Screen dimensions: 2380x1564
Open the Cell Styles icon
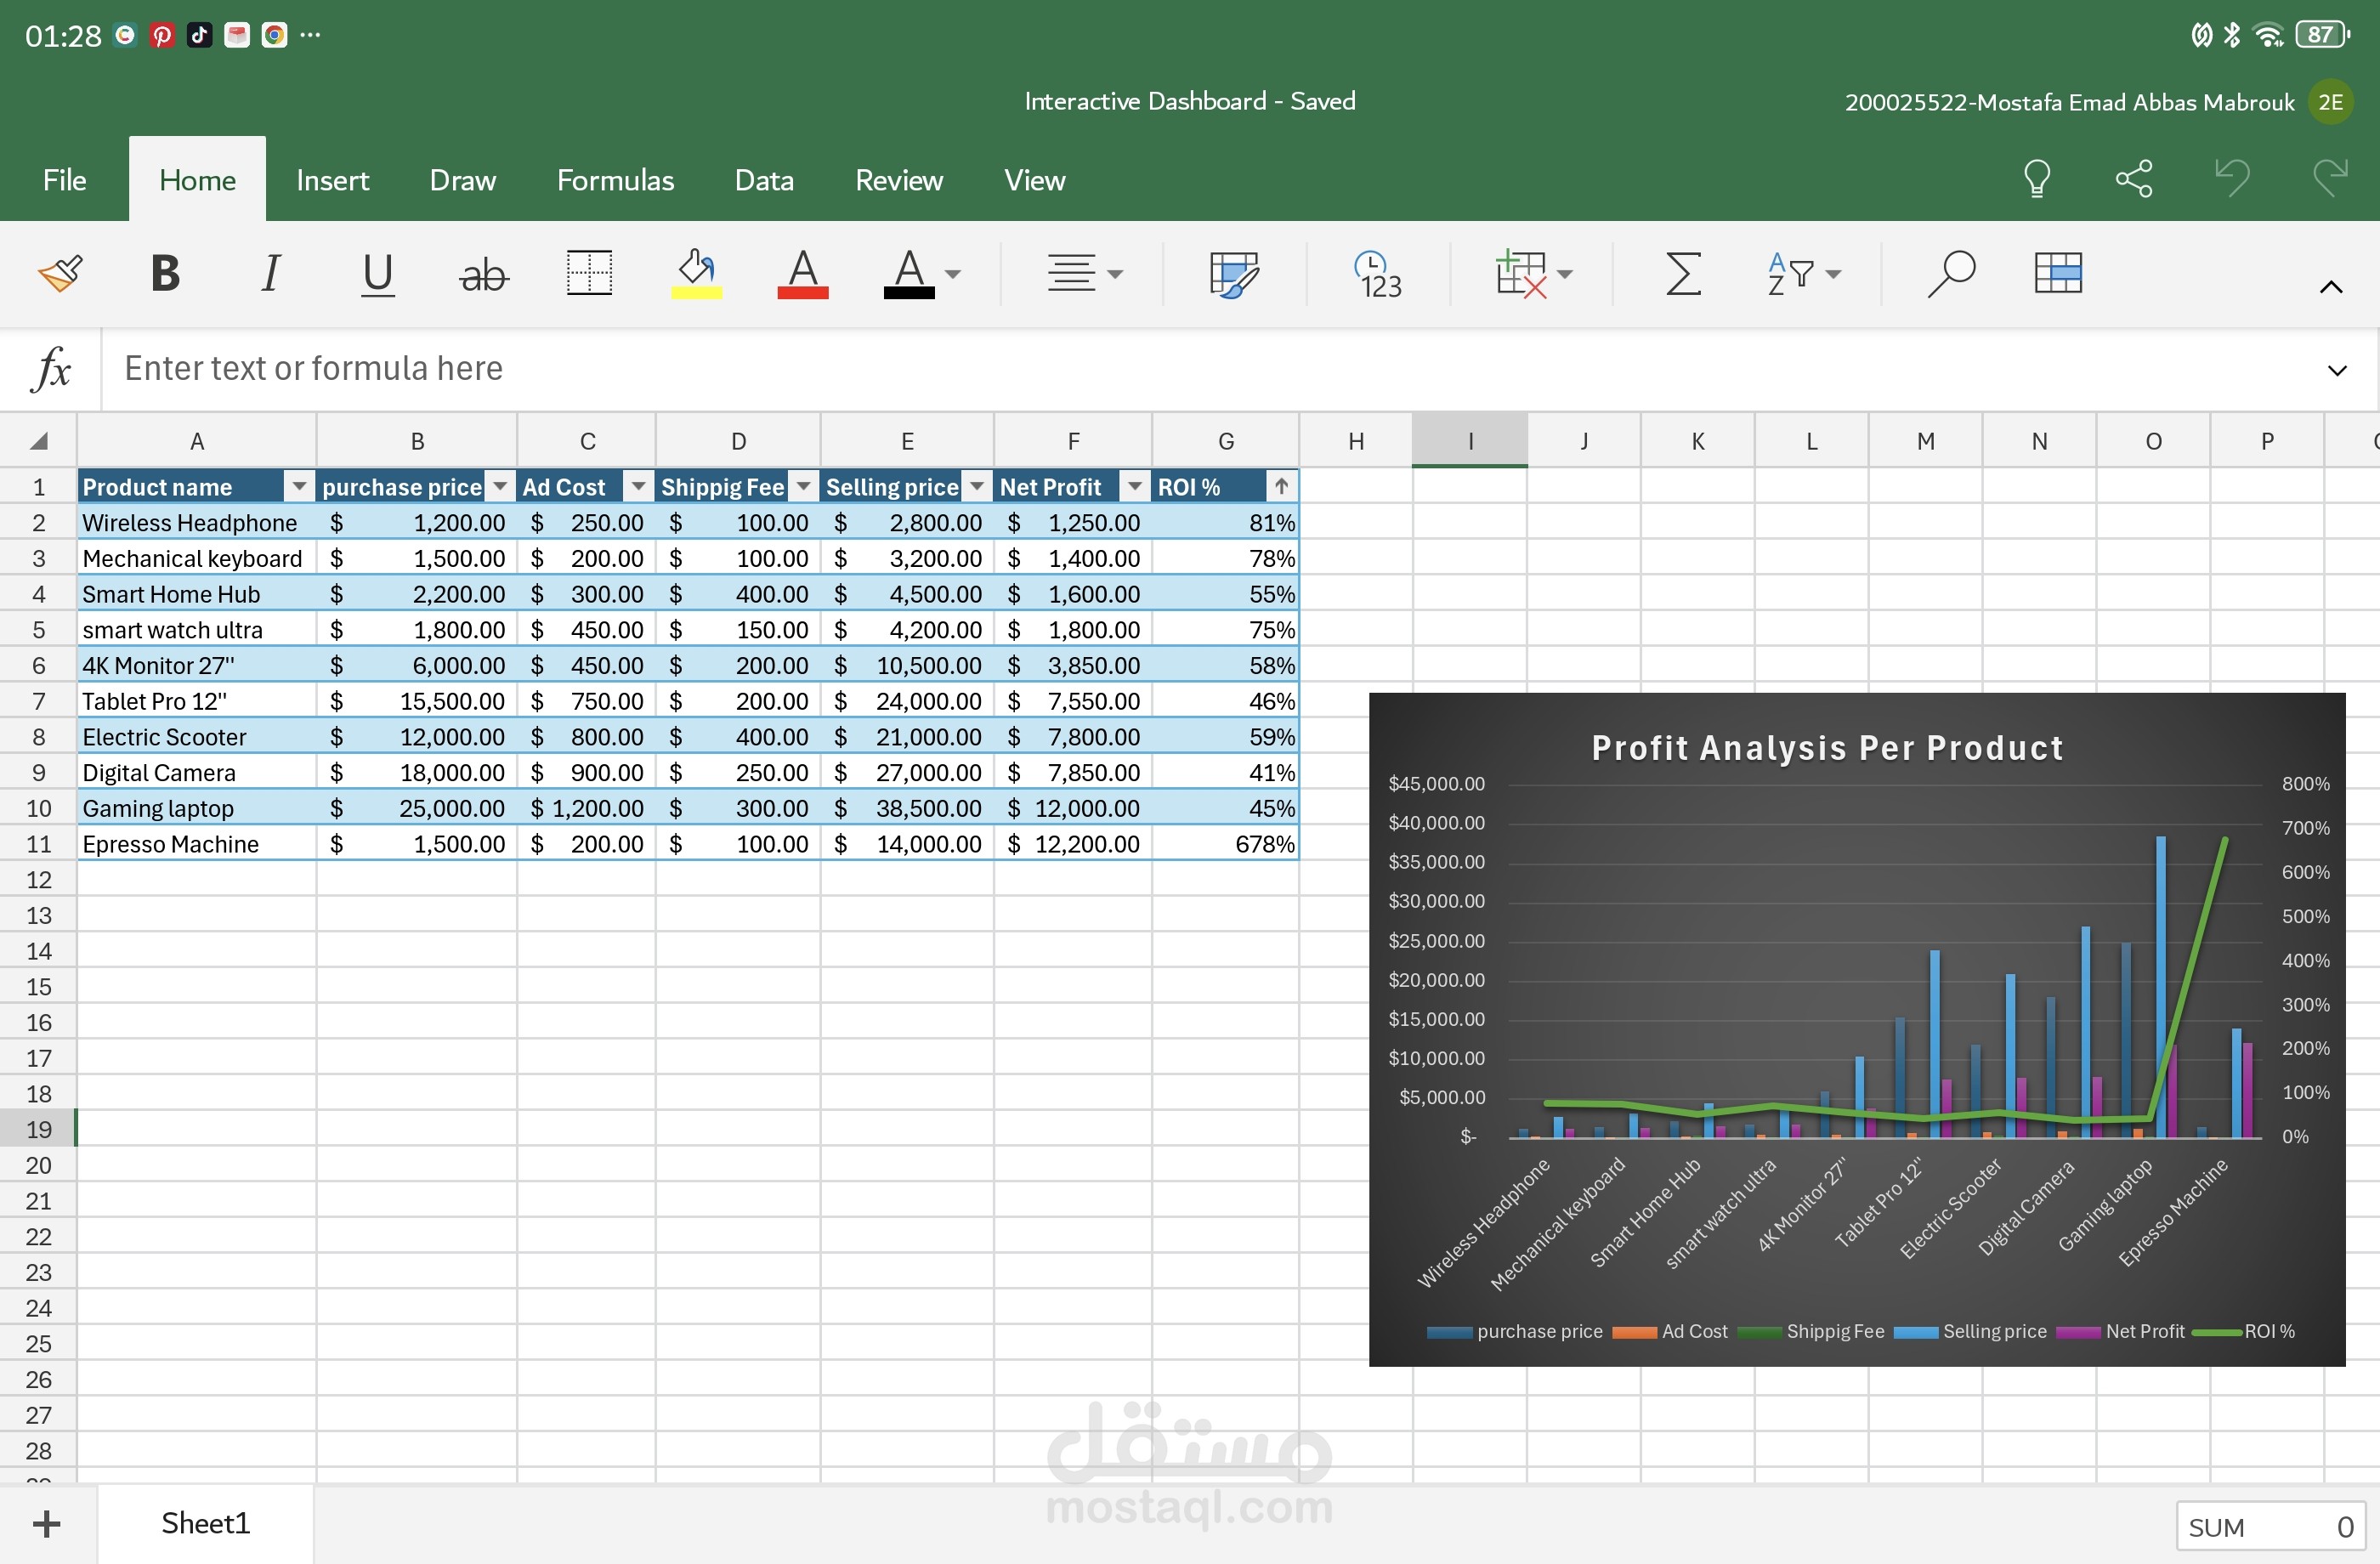tap(1233, 274)
